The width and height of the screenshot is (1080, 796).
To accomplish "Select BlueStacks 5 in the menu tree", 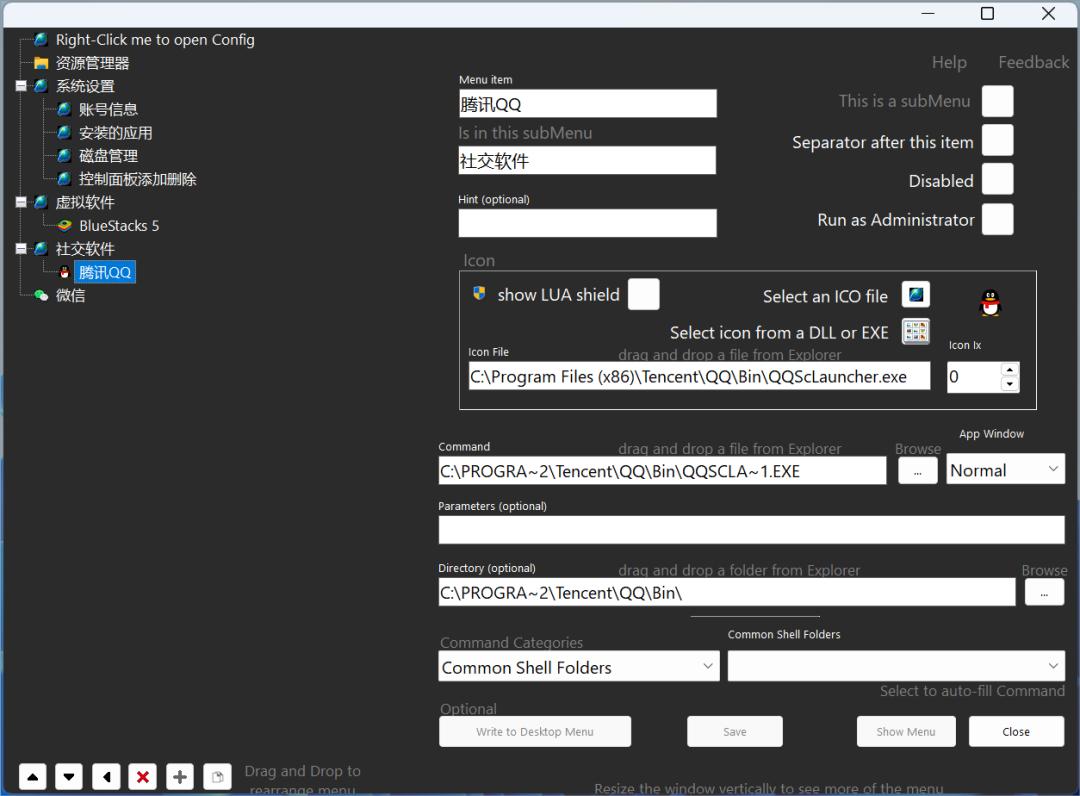I will point(118,226).
